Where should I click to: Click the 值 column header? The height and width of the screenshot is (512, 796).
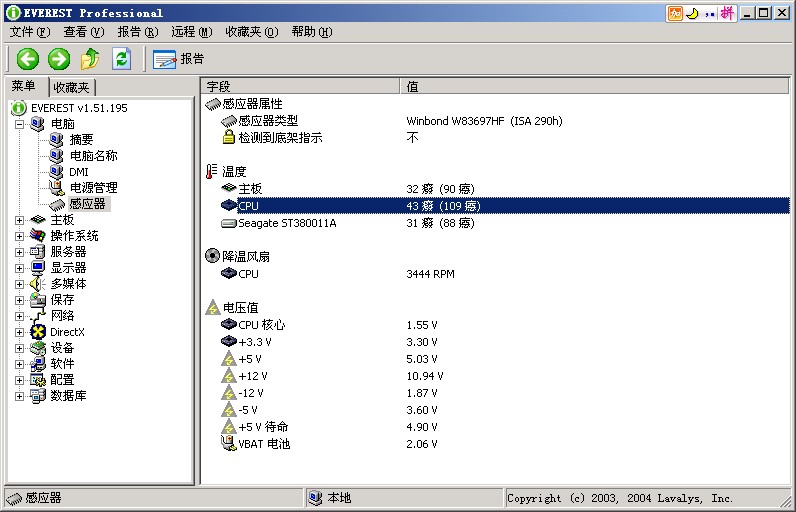pyautogui.click(x=594, y=87)
